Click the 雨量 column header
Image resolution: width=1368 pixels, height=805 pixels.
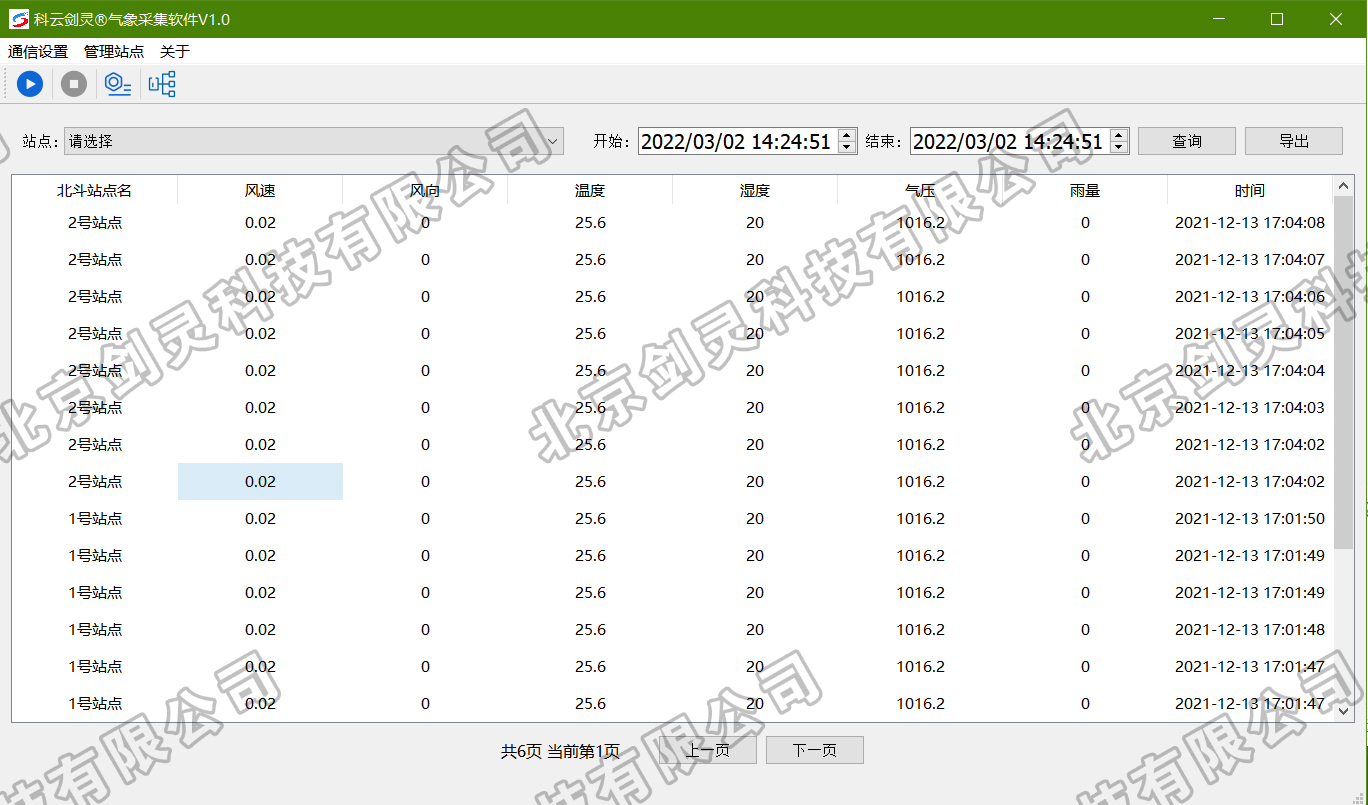[x=1085, y=190]
